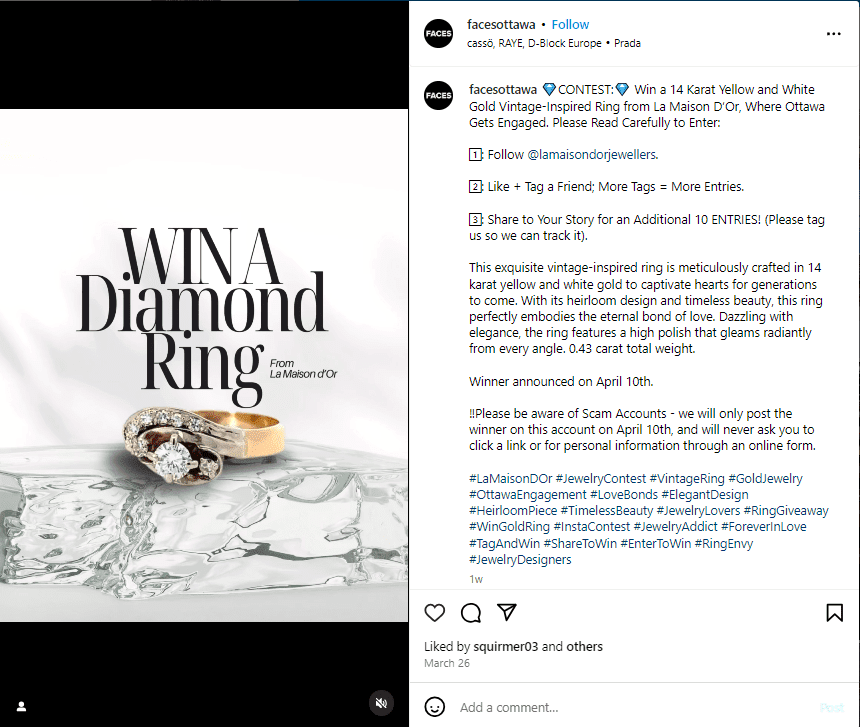Viewport: 860px width, 727px height.
Task: Open more options three-dot menu
Action: click(834, 34)
